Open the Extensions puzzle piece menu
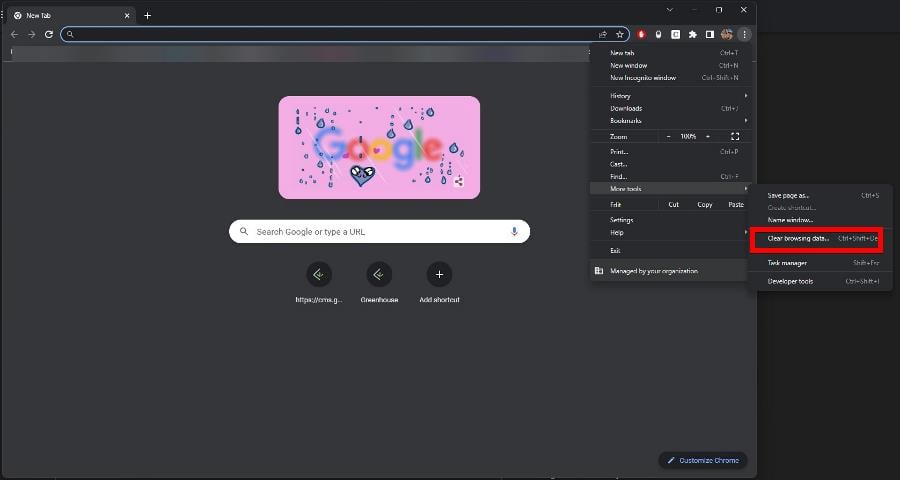This screenshot has height=480, width=900. click(693, 34)
